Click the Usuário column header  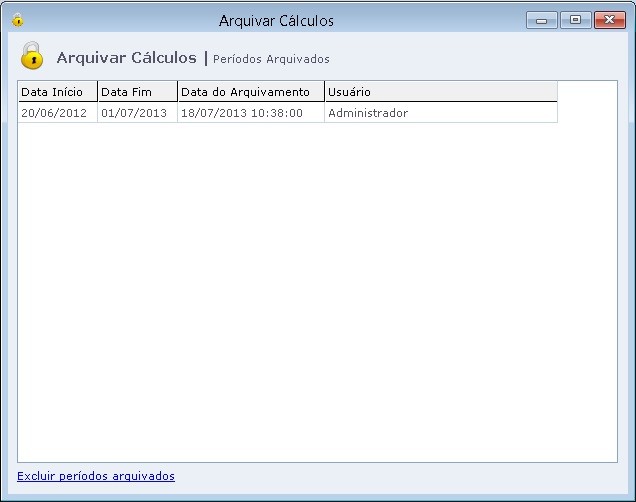tap(440, 92)
